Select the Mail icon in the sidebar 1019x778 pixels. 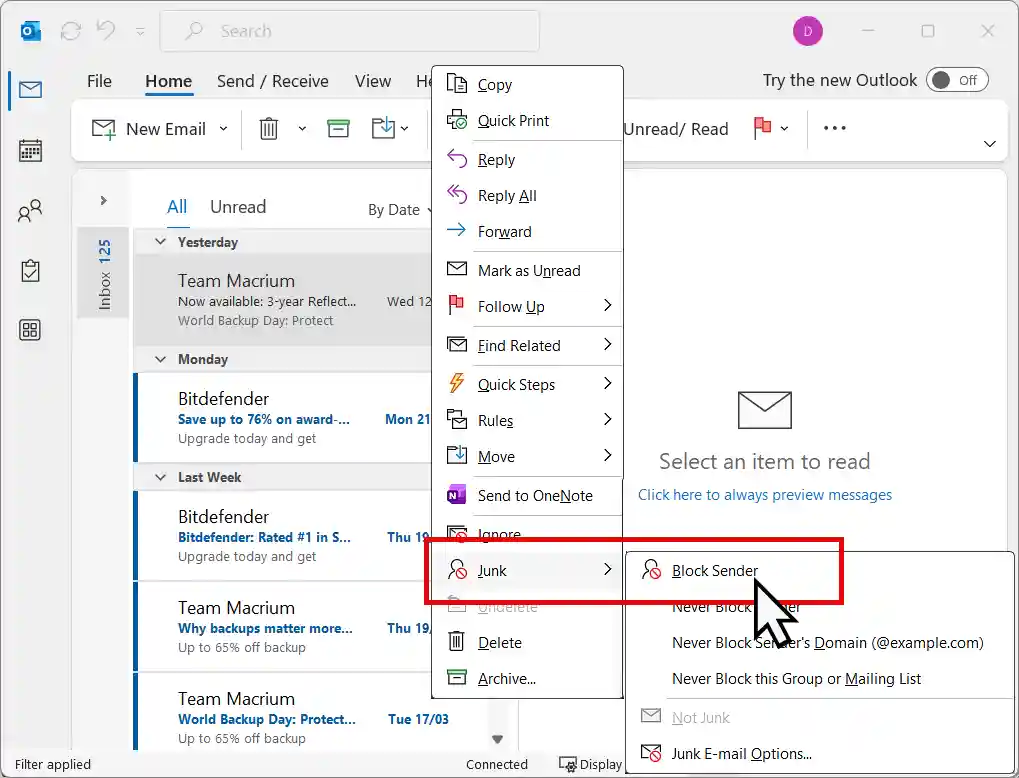27,89
